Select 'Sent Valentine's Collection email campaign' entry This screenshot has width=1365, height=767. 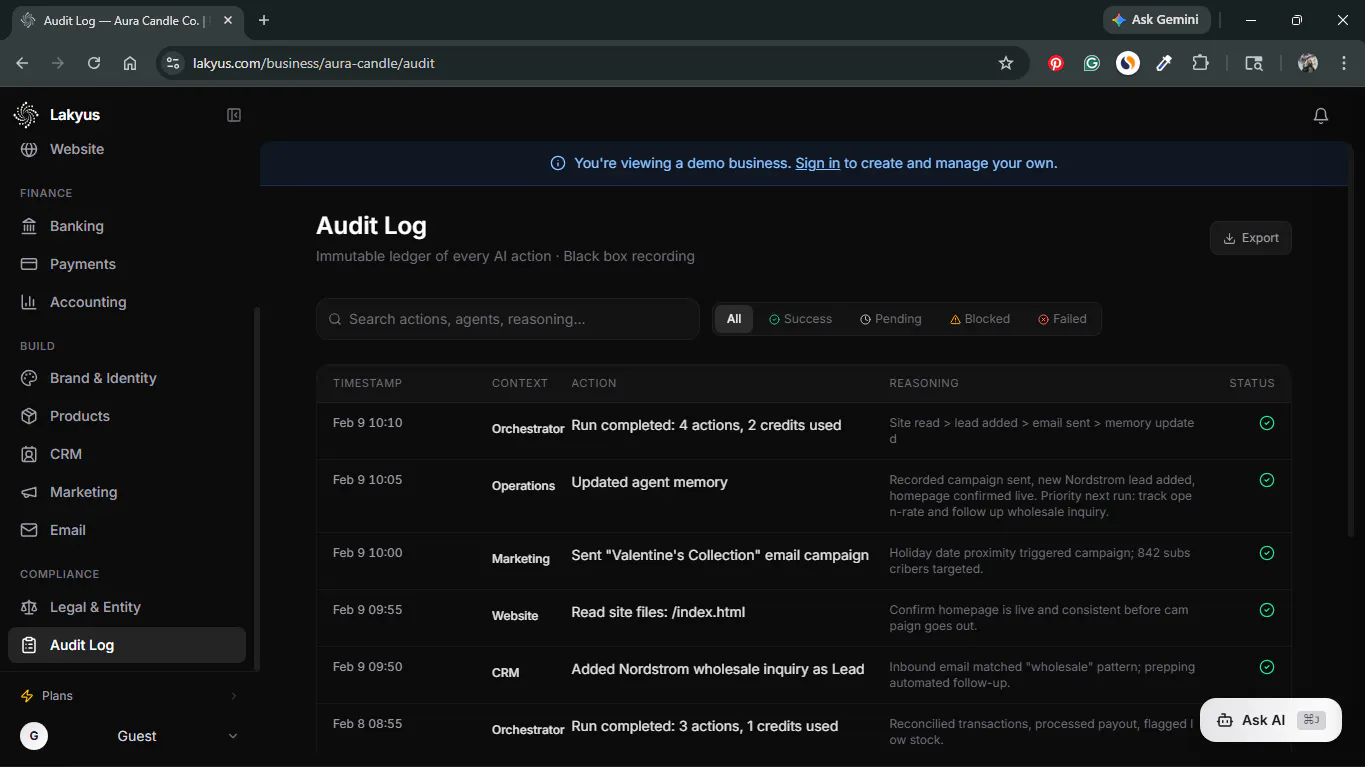pos(720,555)
